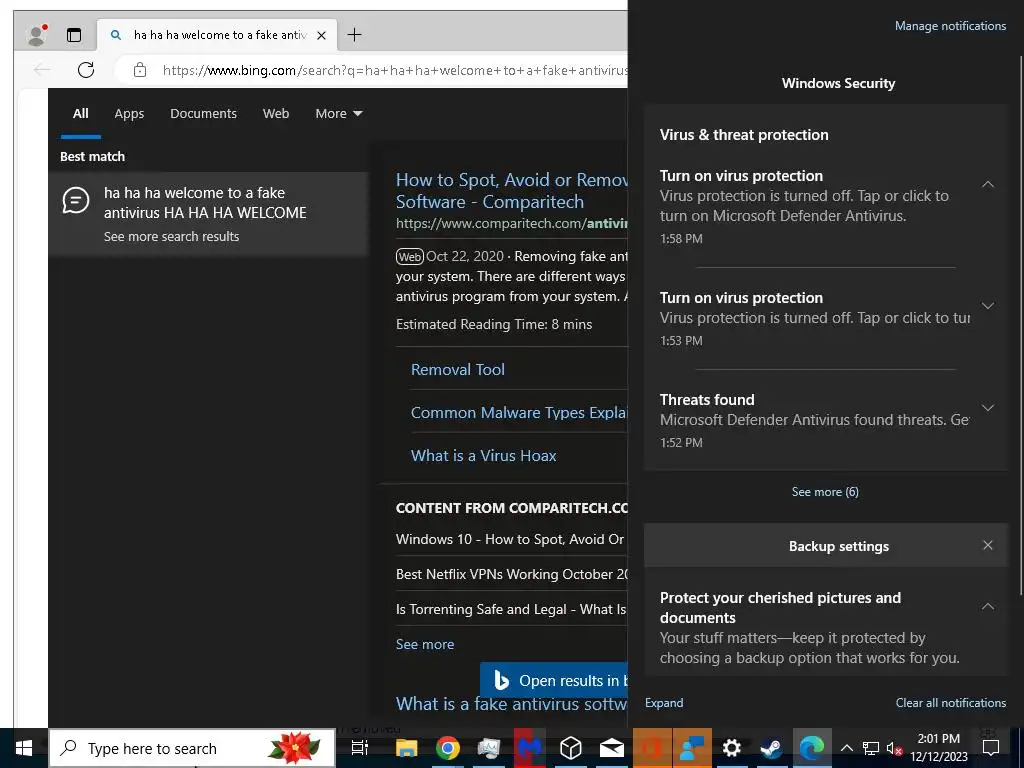This screenshot has height=768, width=1024.
Task: Toggle the action center notification icon
Action: click(991, 748)
